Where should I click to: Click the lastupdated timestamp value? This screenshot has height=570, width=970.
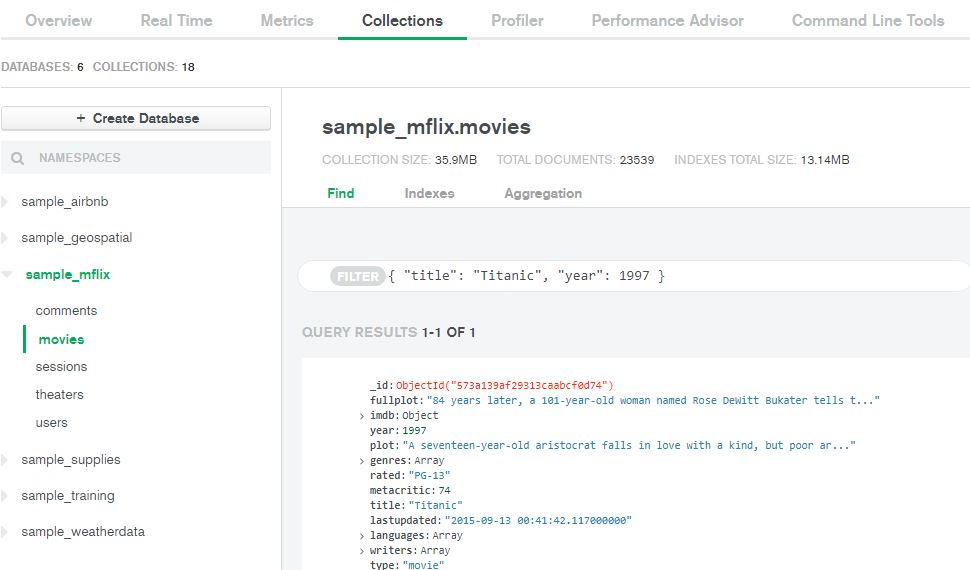[538, 520]
